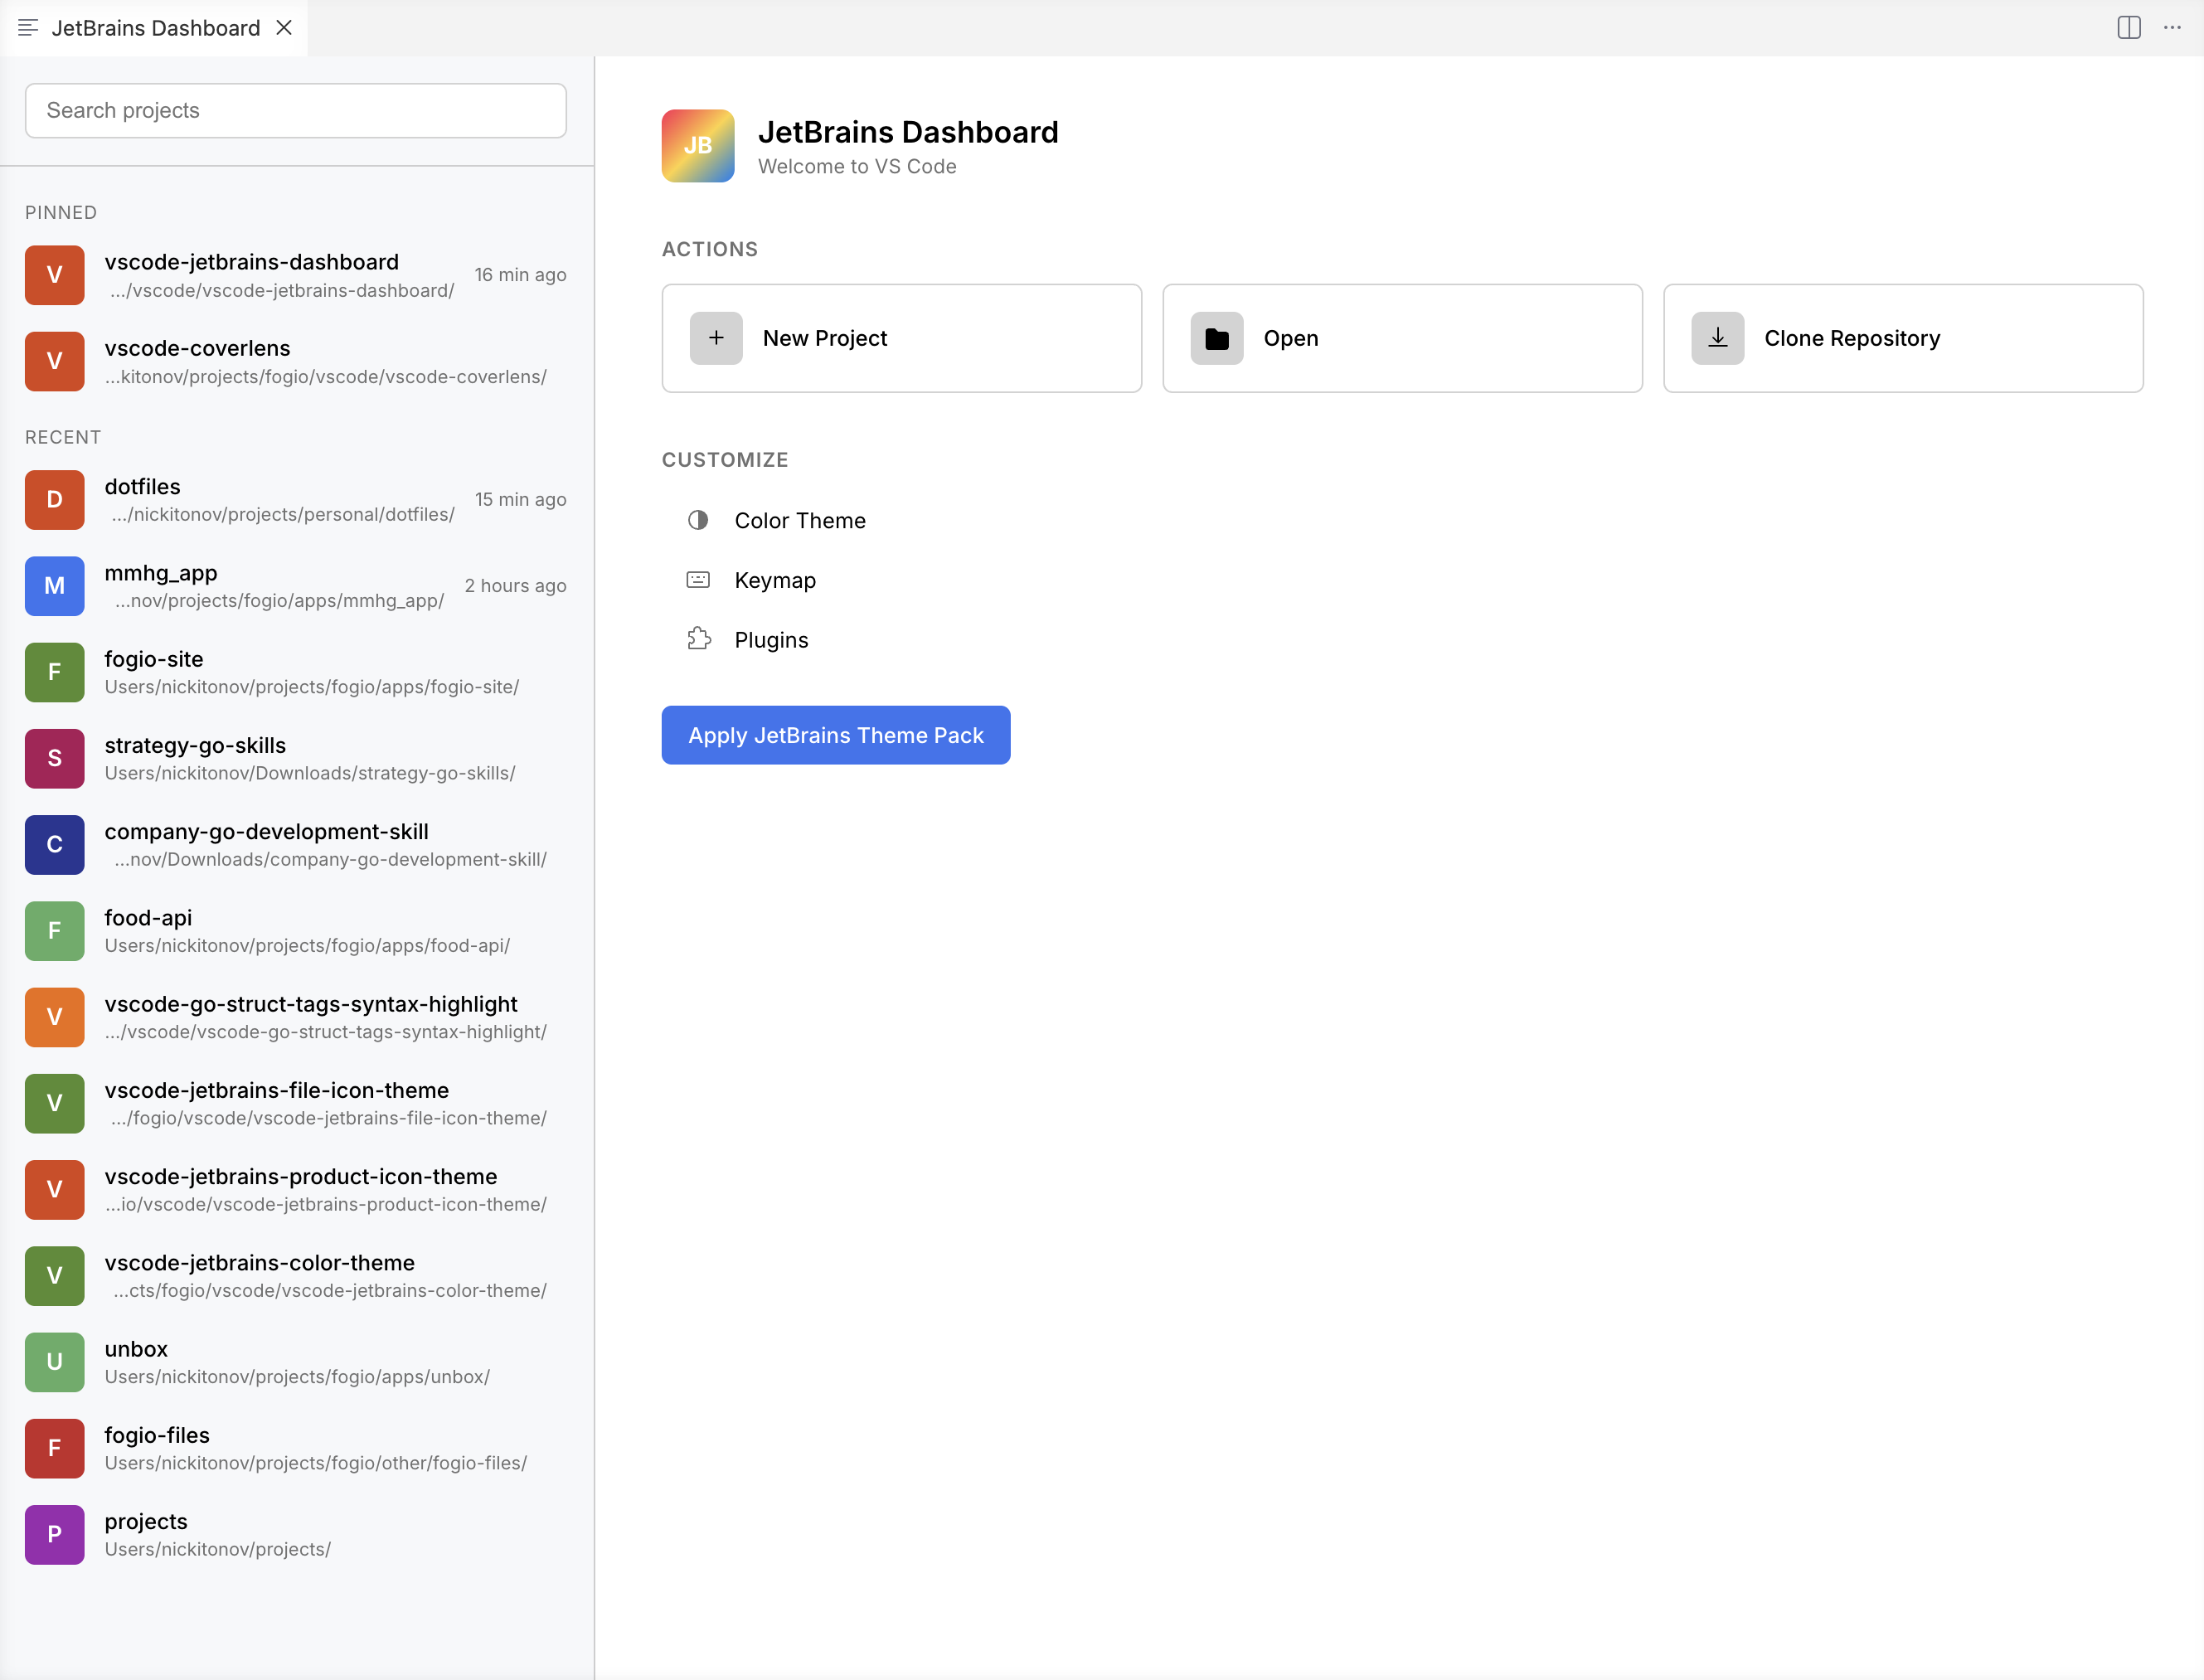Focus the Search projects field
Screen dimensions: 2204x1680
[x=296, y=110]
